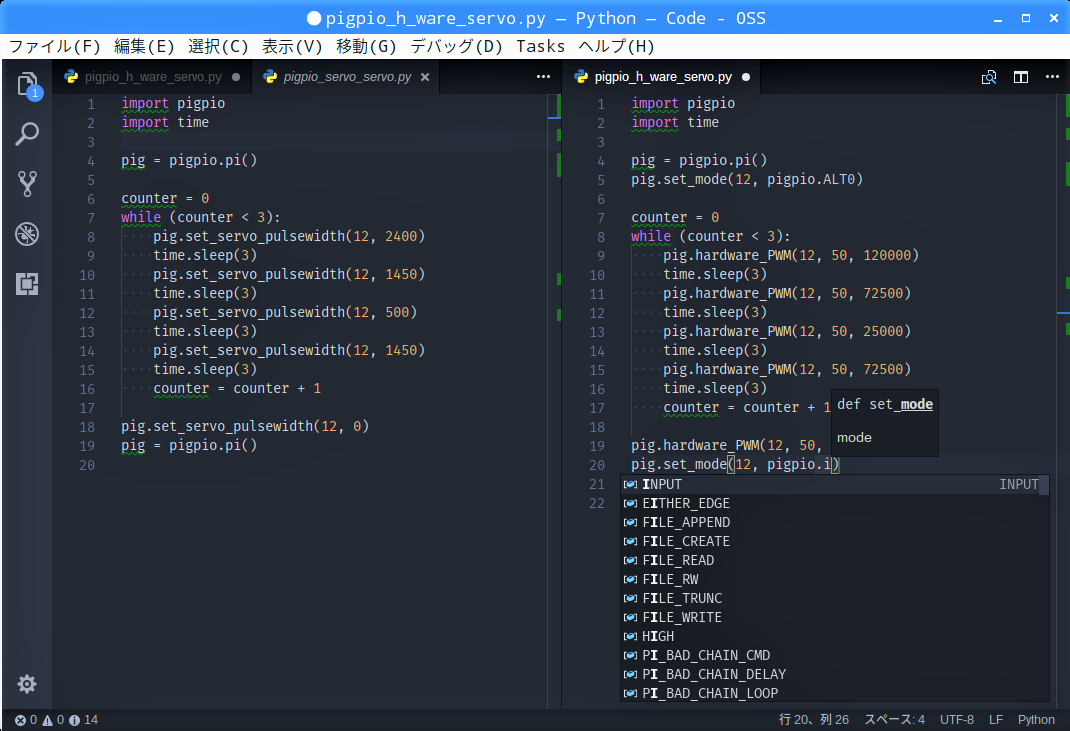Image resolution: width=1070 pixels, height=731 pixels.
Task: Click the find-in-editor icon in right pane
Action: click(x=989, y=77)
